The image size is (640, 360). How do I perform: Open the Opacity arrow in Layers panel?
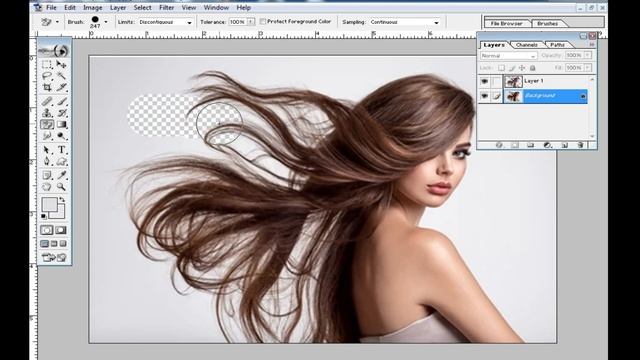pyautogui.click(x=587, y=55)
